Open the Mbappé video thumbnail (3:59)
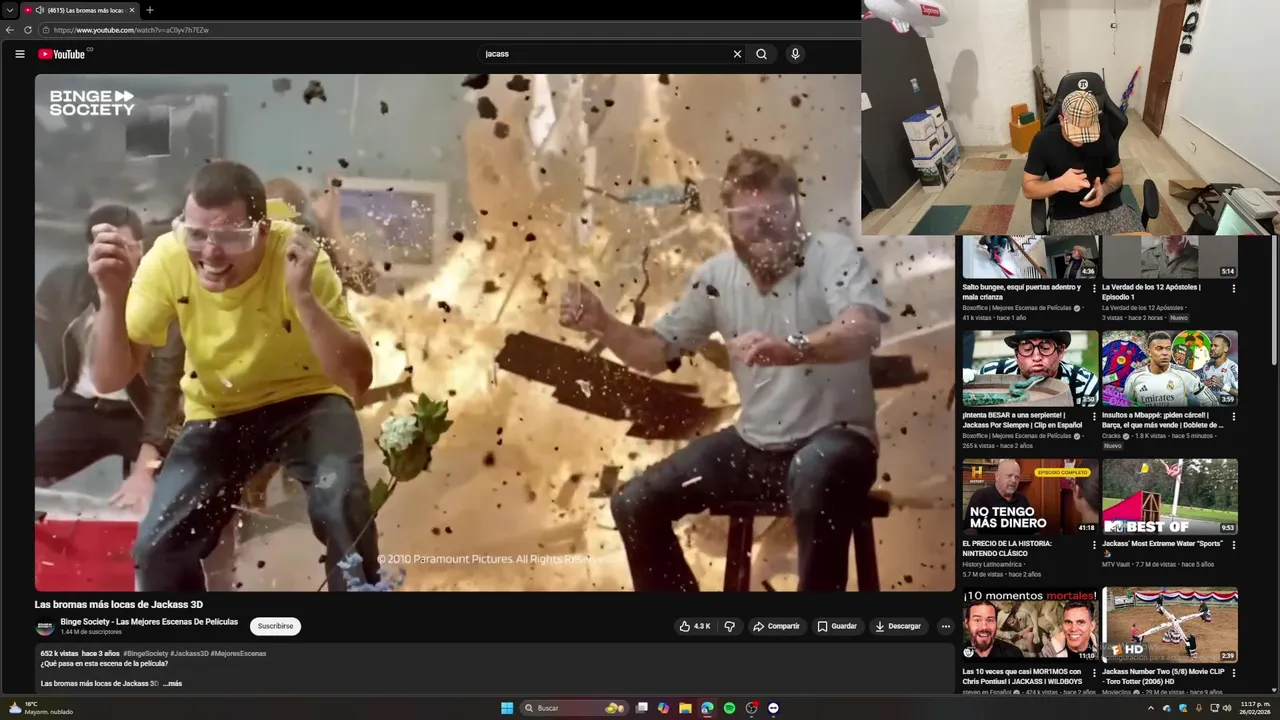1280x720 pixels. tap(1170, 368)
